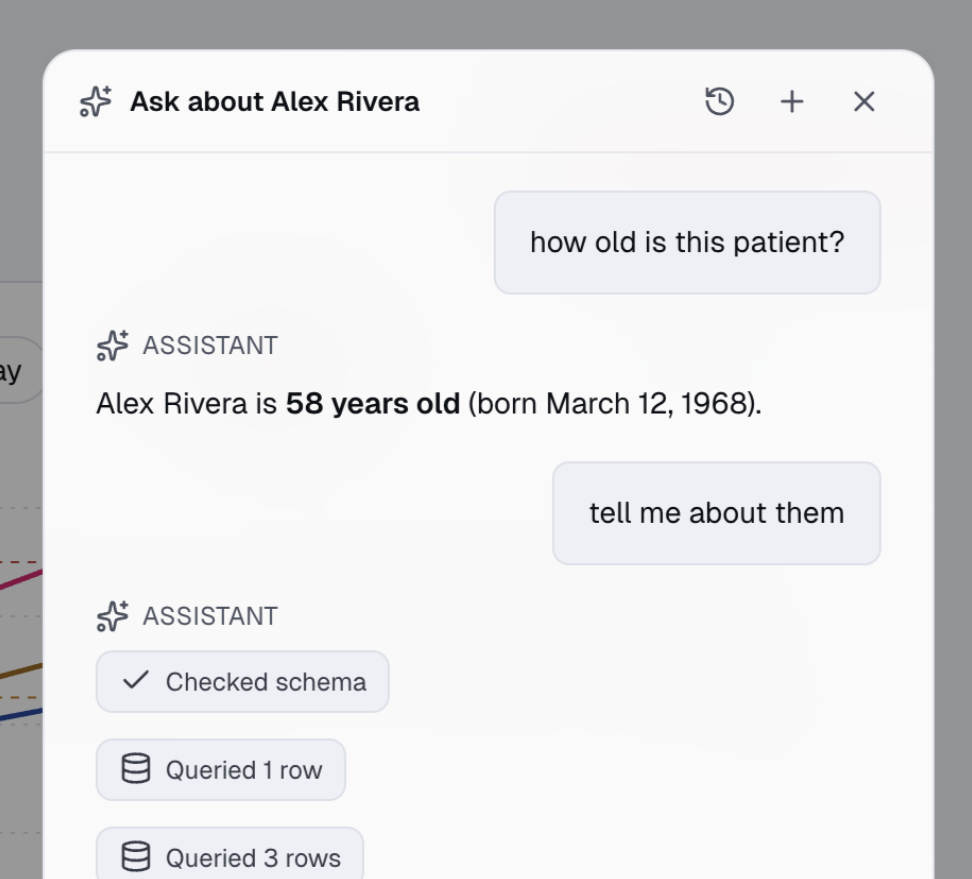Viewport: 972px width, 879px height.
Task: Click the database icon in Queried 3 rows
Action: tap(136, 857)
